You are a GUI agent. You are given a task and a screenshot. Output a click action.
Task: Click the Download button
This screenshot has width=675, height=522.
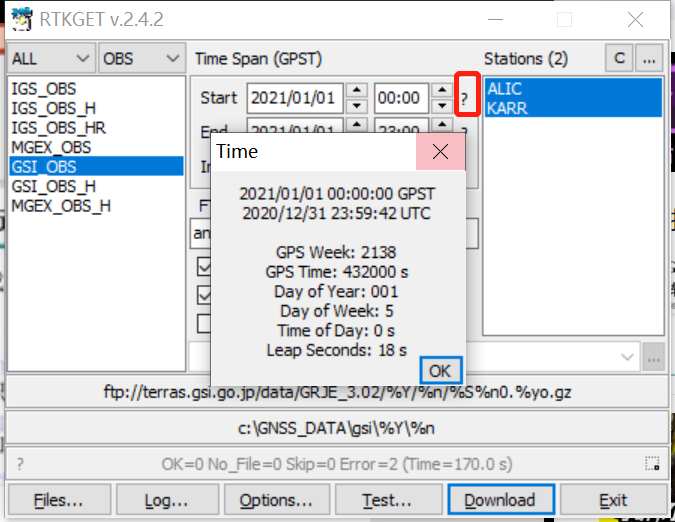click(x=501, y=500)
